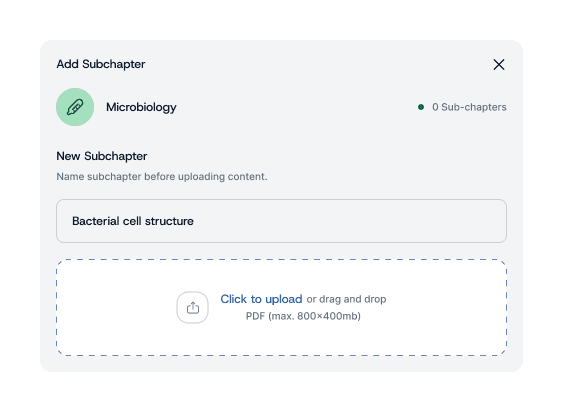Select the 0 Sub-chapters counter
563x412 pixels.
coord(469,107)
